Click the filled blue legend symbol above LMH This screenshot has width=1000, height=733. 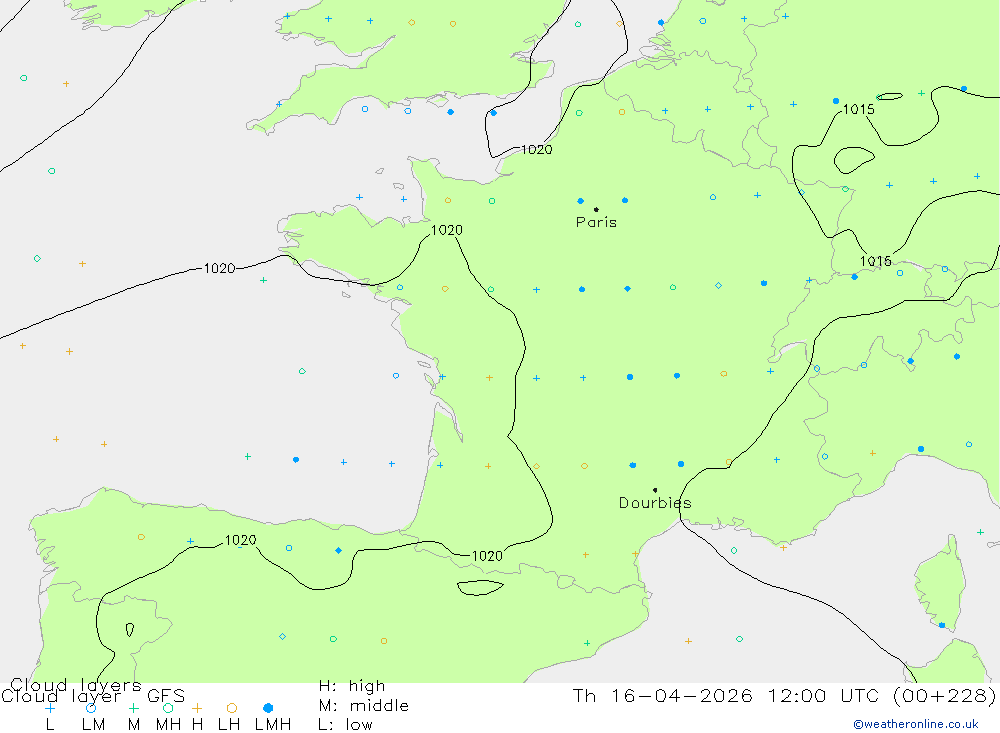(268, 708)
